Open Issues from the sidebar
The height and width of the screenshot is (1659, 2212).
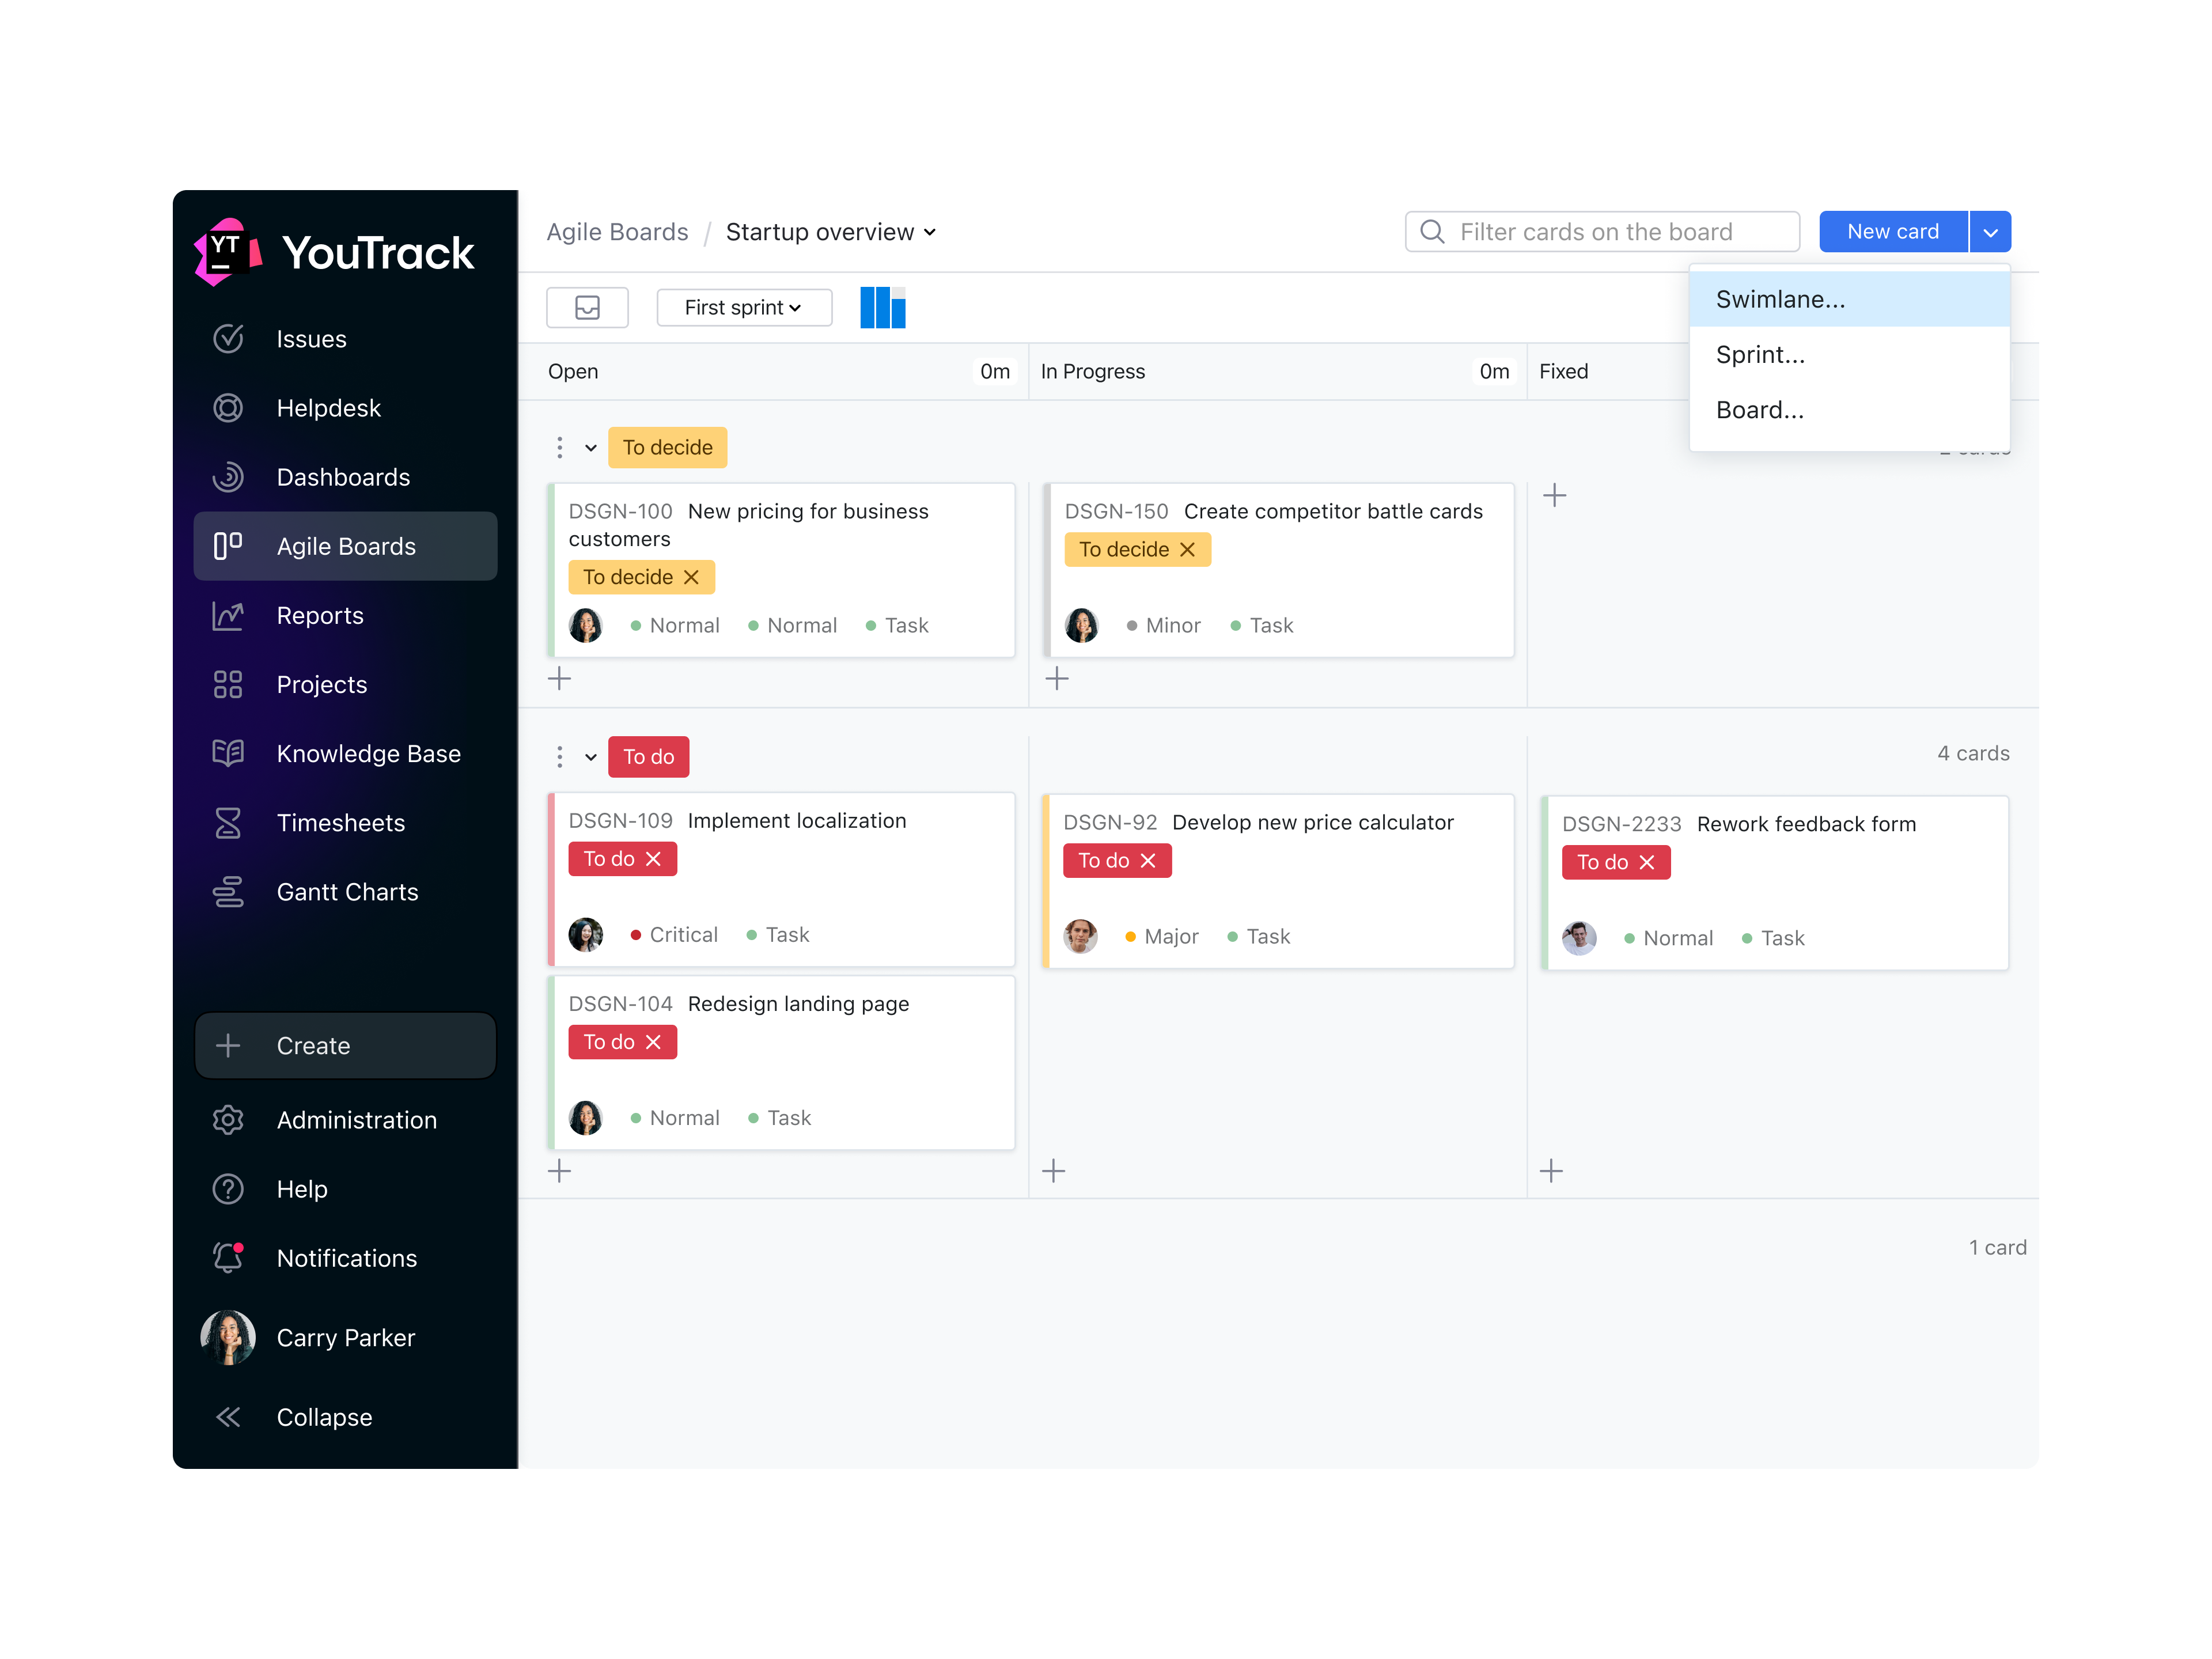tap(311, 338)
